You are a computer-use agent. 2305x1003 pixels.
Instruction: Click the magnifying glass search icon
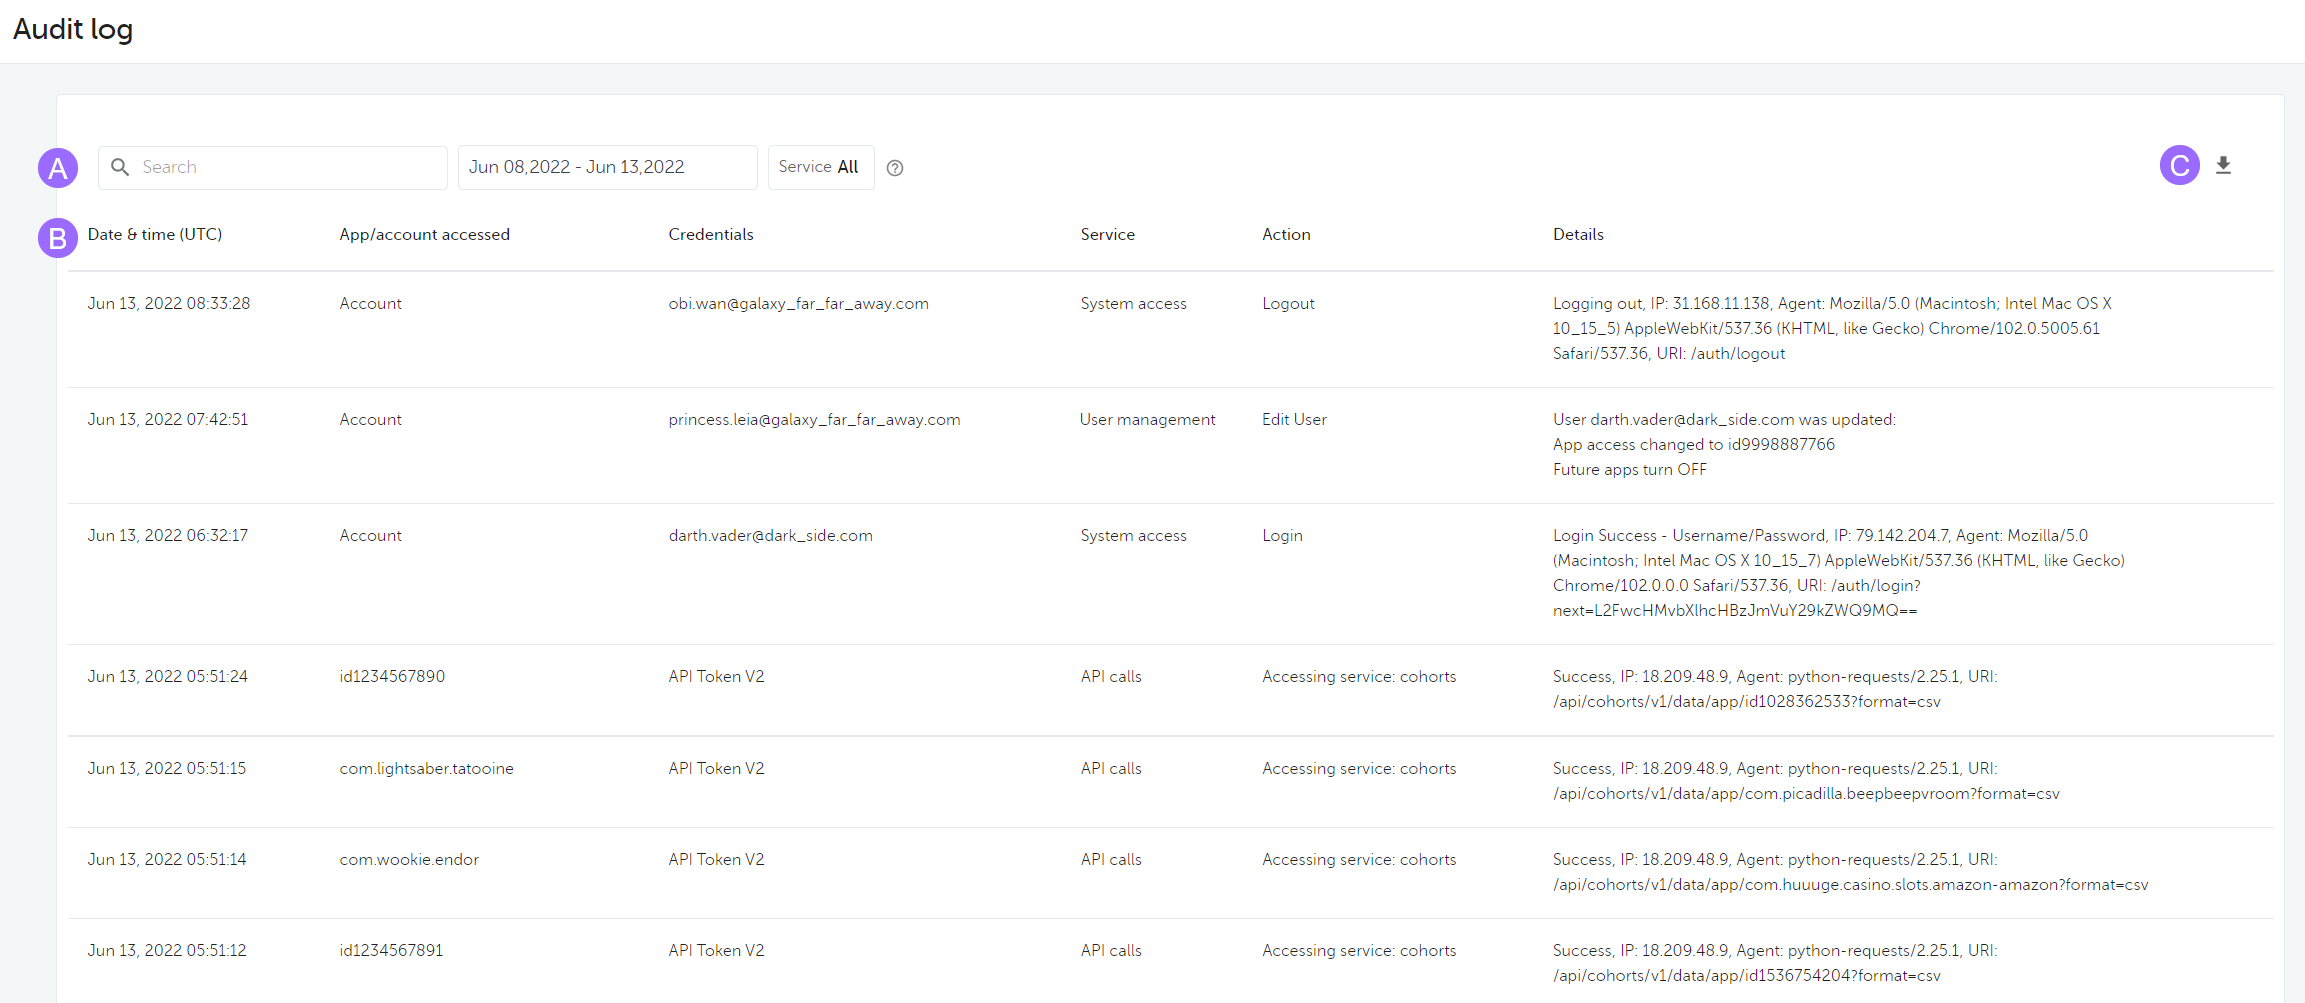120,167
